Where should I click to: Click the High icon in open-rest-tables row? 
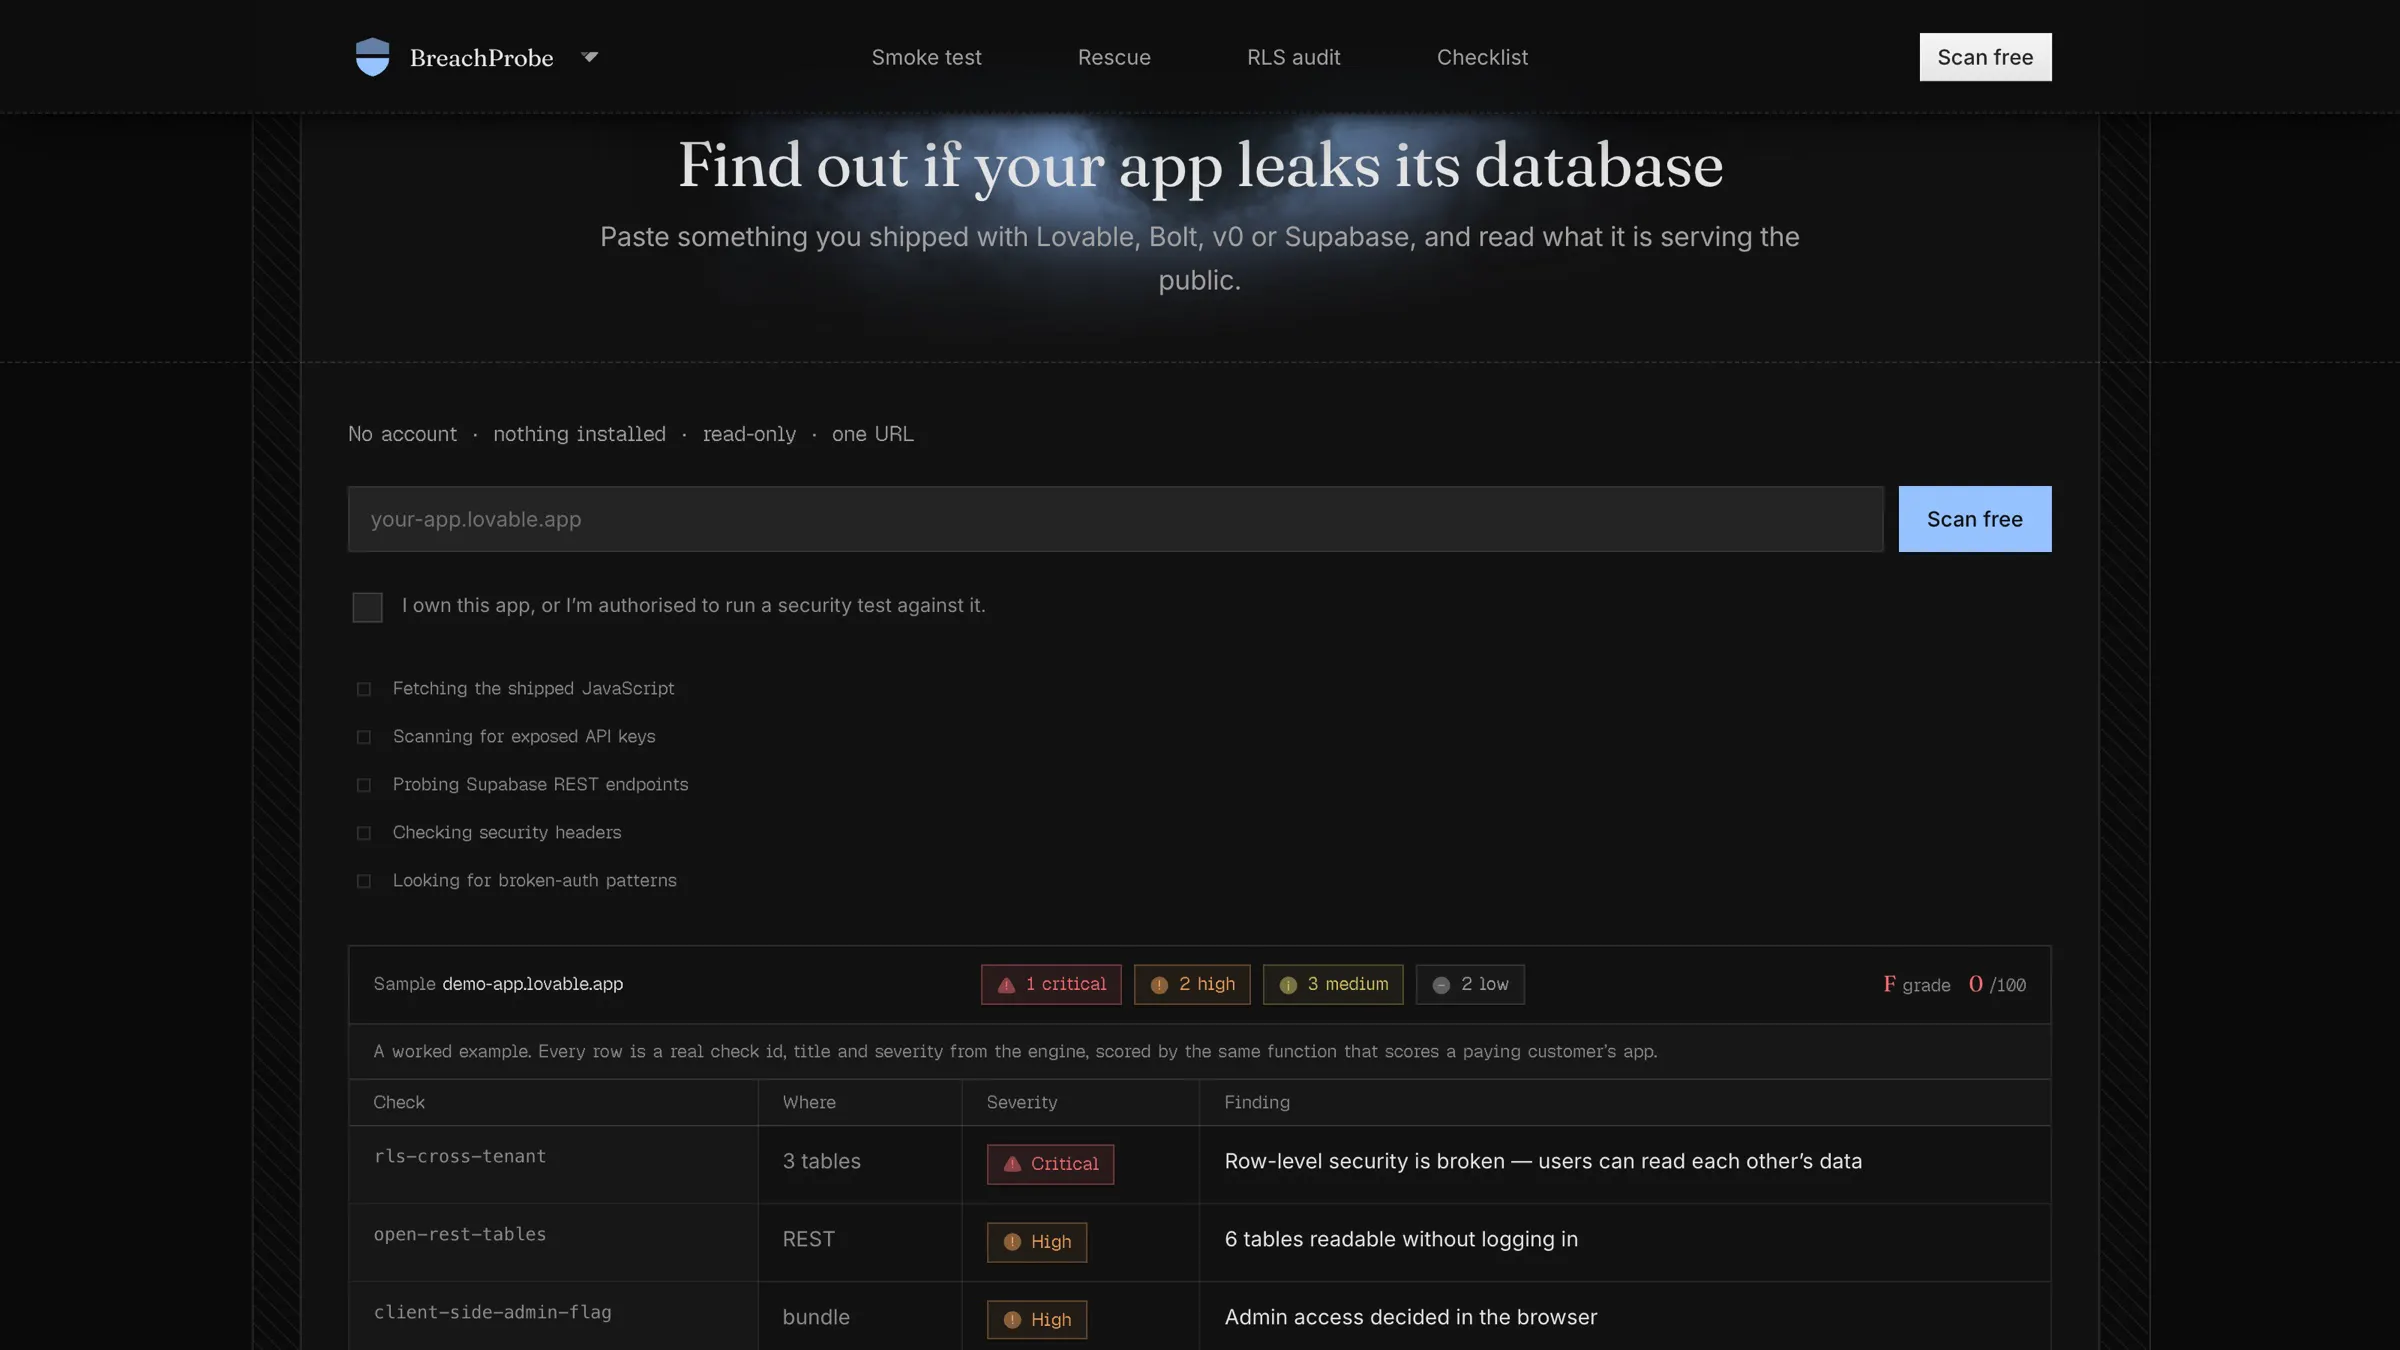coord(1012,1242)
